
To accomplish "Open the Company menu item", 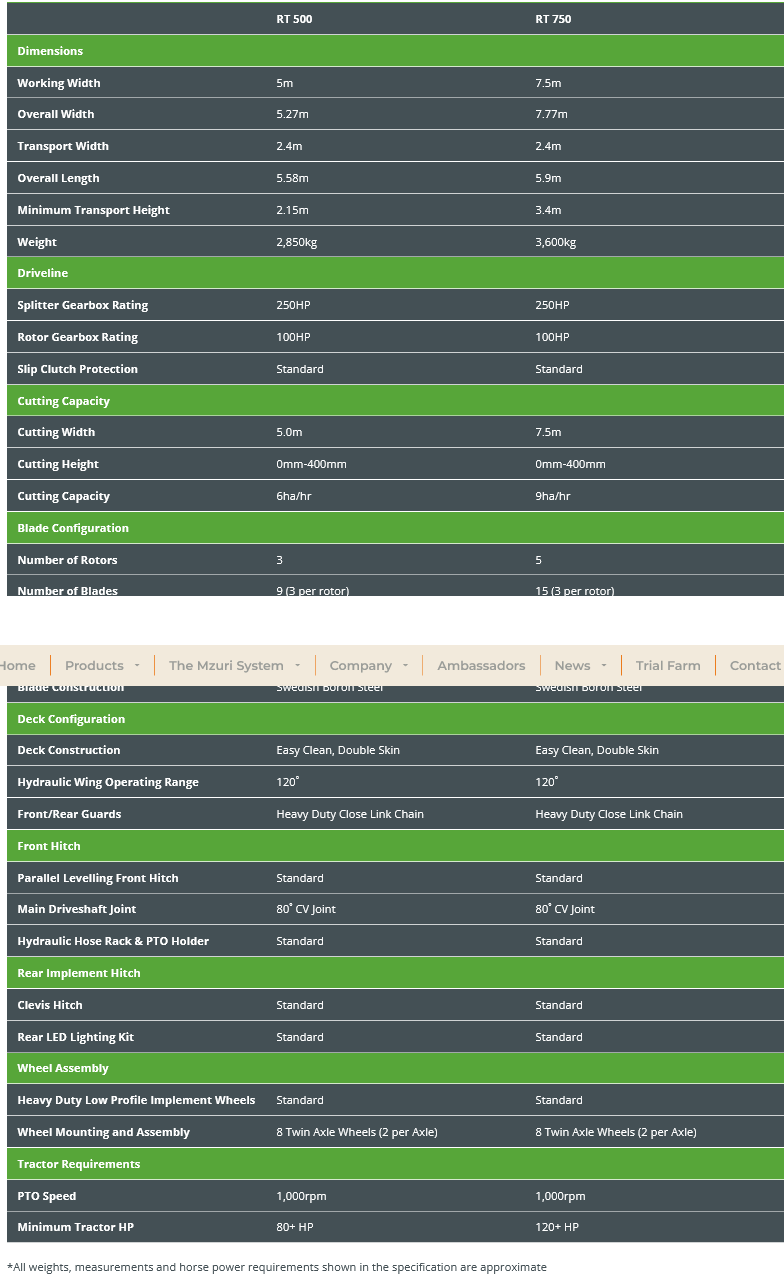I will [360, 665].
